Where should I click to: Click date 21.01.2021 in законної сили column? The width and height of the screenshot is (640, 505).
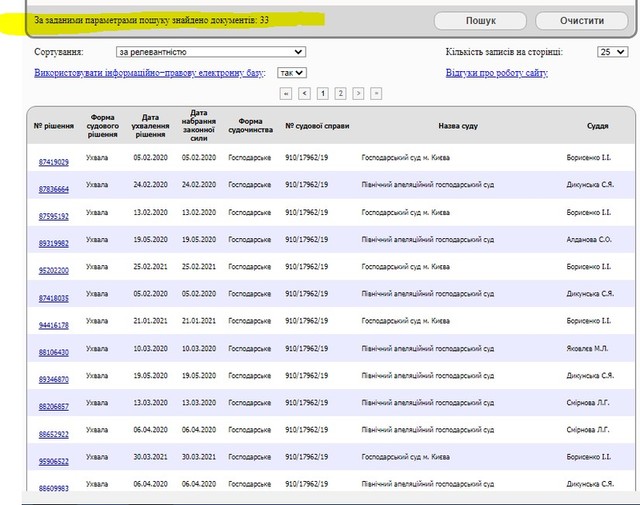[199, 321]
